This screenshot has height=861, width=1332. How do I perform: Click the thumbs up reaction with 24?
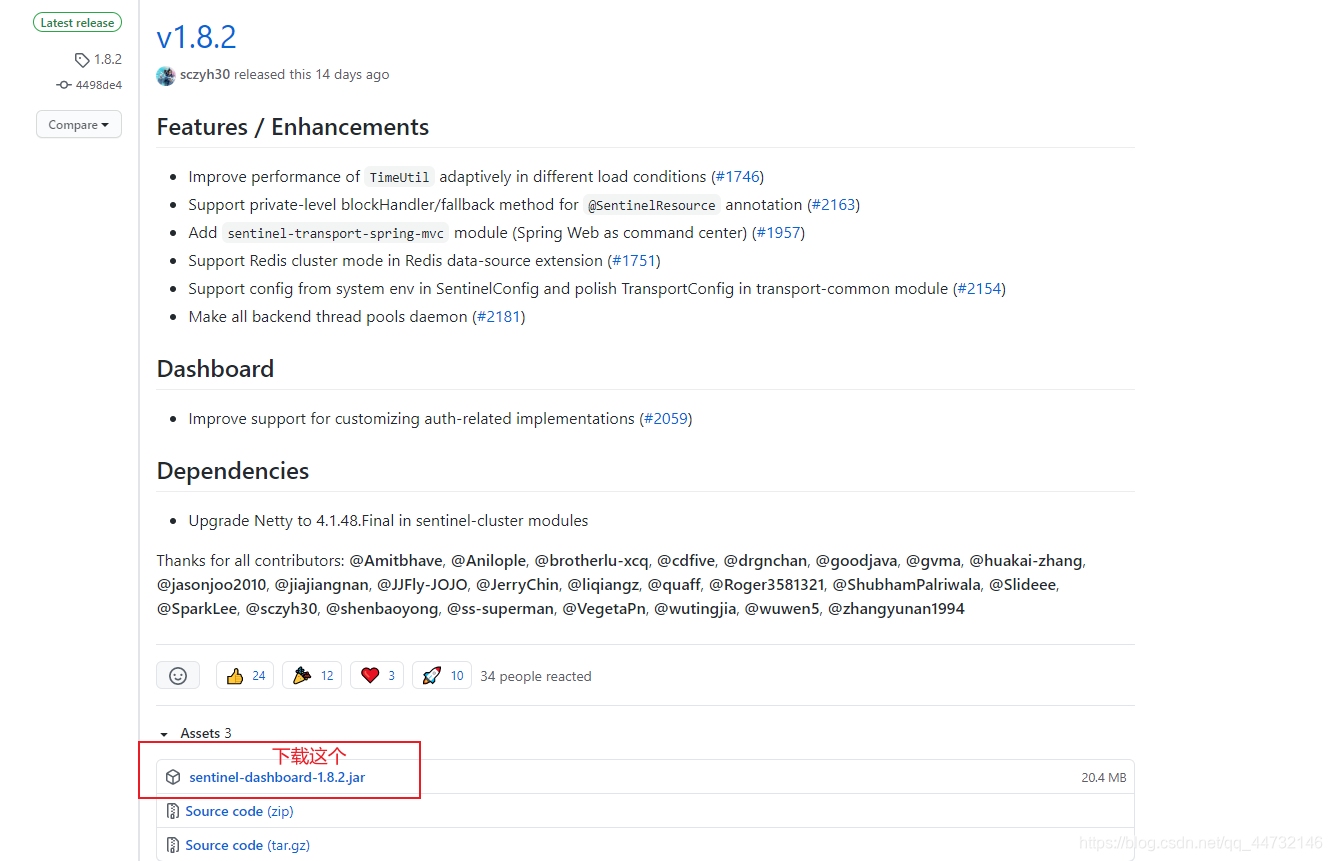pyautogui.click(x=245, y=676)
